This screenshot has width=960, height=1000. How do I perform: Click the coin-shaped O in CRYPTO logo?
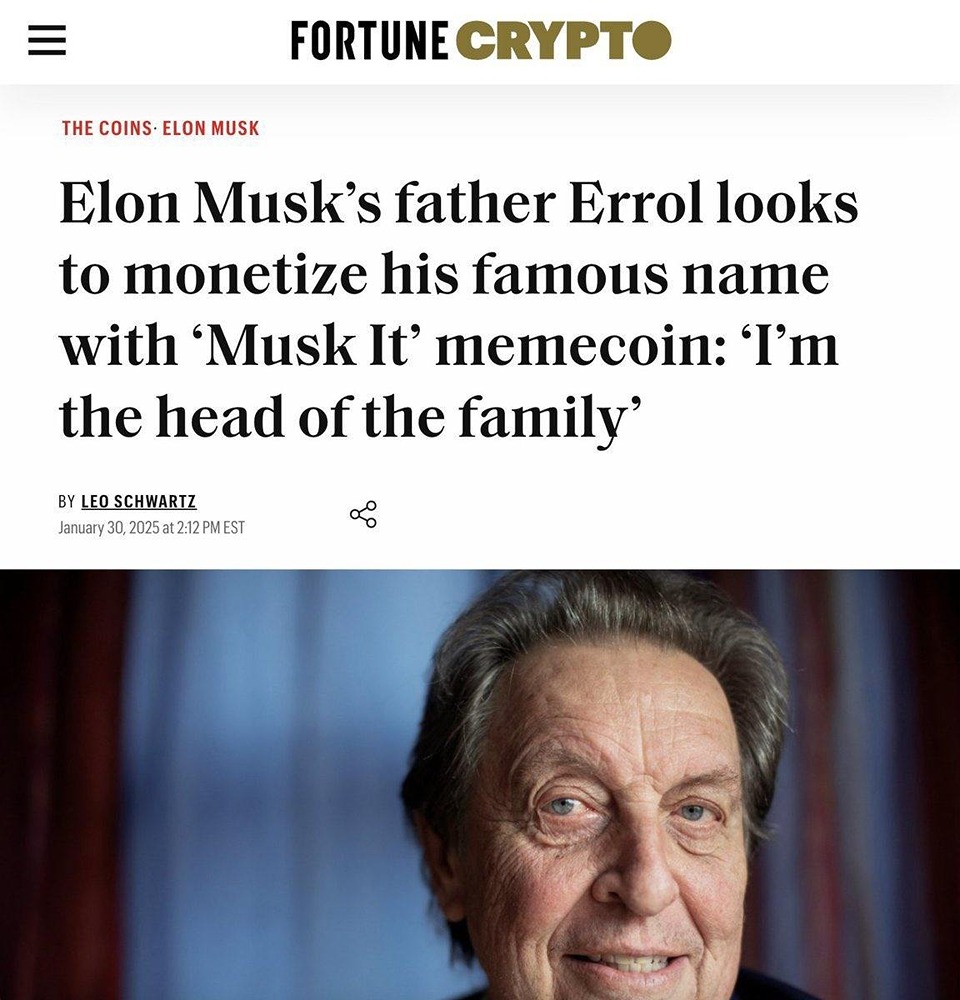coord(651,40)
